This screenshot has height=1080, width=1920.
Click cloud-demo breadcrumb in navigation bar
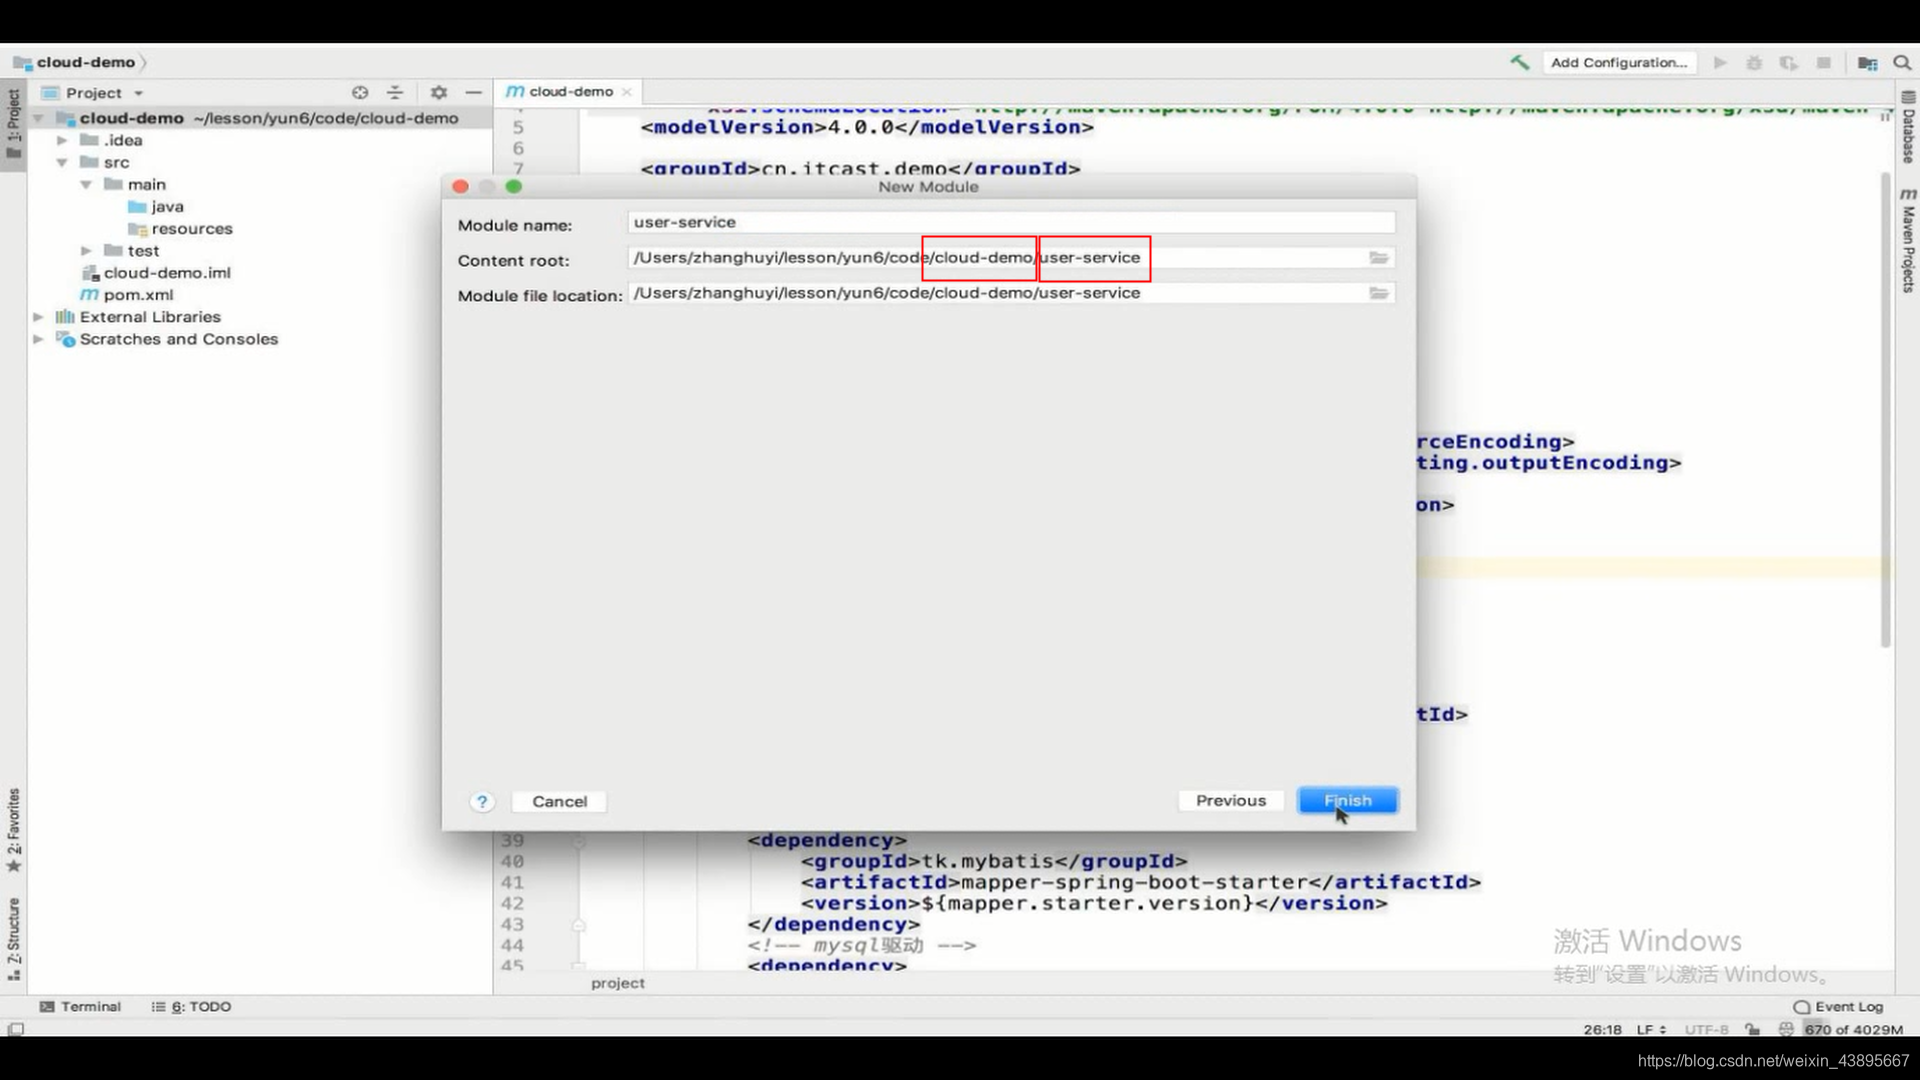tap(78, 62)
